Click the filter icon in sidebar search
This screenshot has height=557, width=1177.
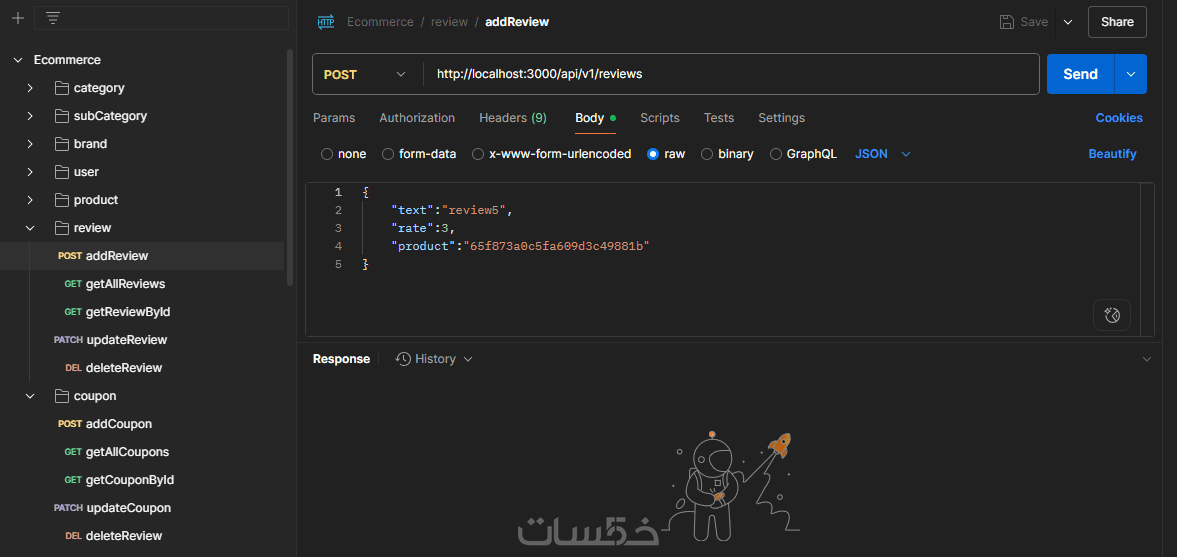click(x=53, y=18)
